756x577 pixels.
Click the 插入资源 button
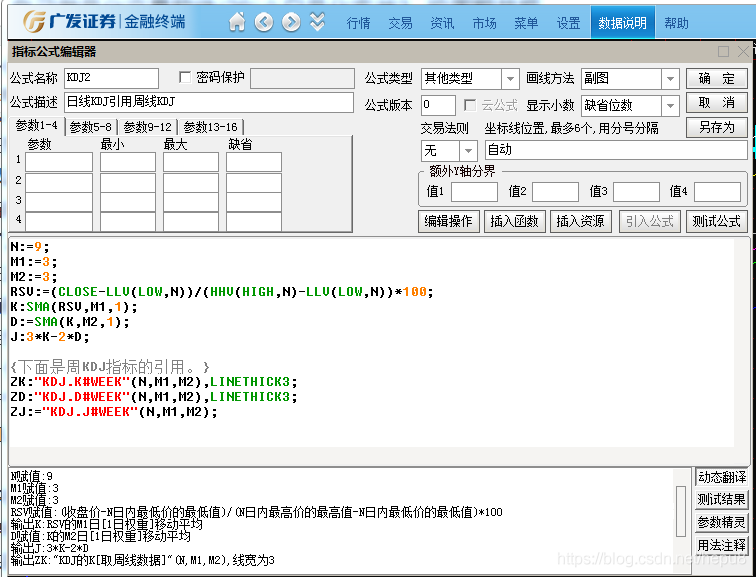(x=580, y=221)
